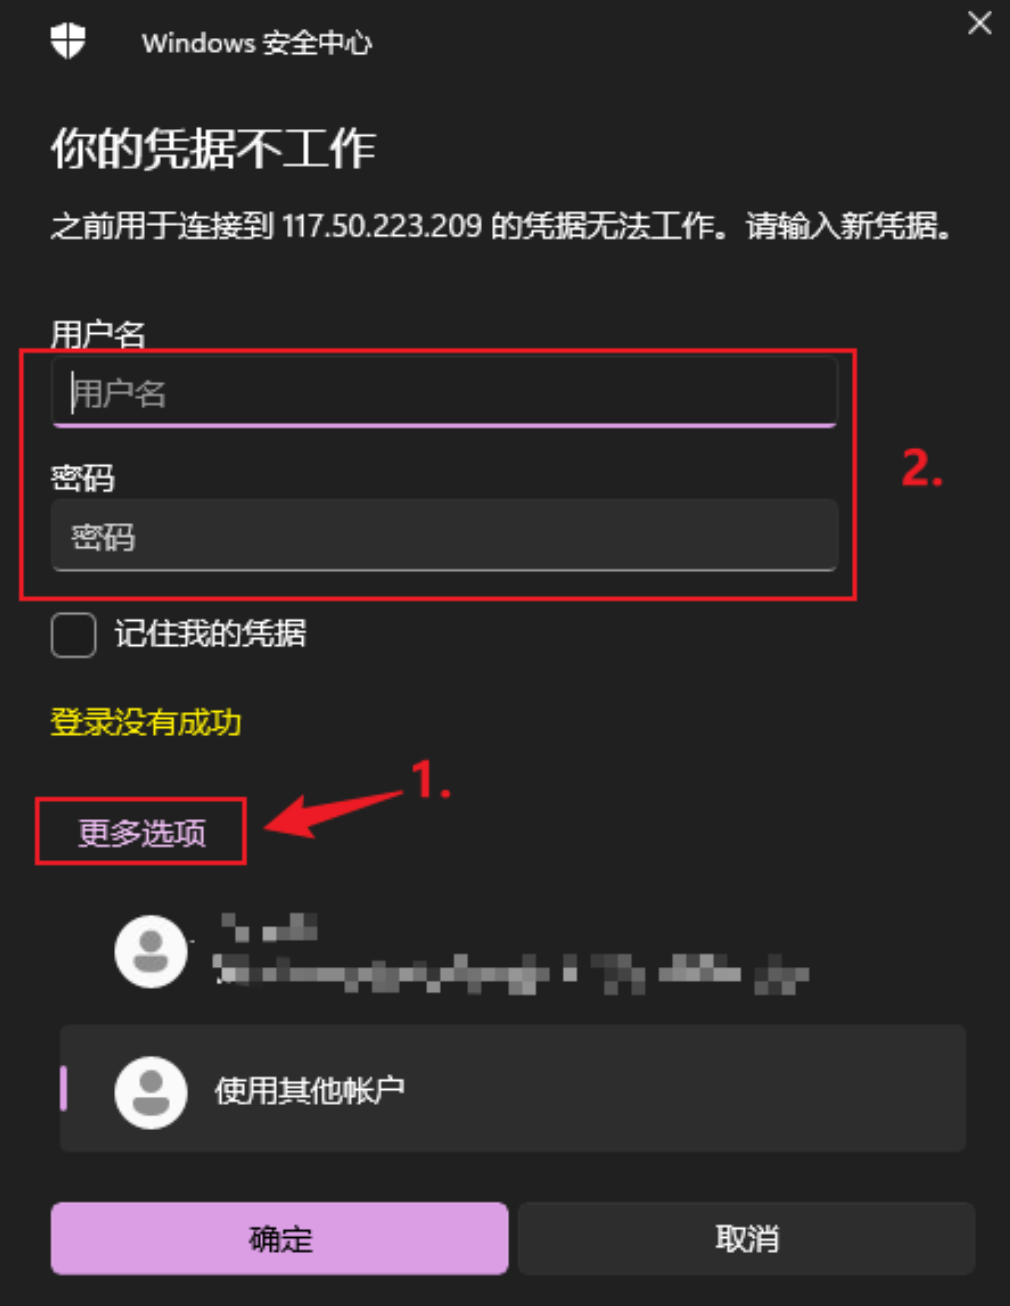Click the 你的凭据不工作 heading
Screen dimensions: 1010x1306
pyautogui.click(x=213, y=150)
